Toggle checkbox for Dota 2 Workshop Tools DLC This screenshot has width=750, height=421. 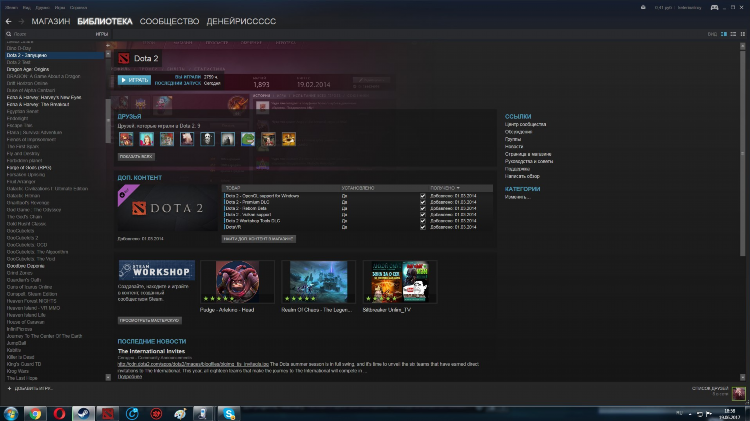click(422, 221)
